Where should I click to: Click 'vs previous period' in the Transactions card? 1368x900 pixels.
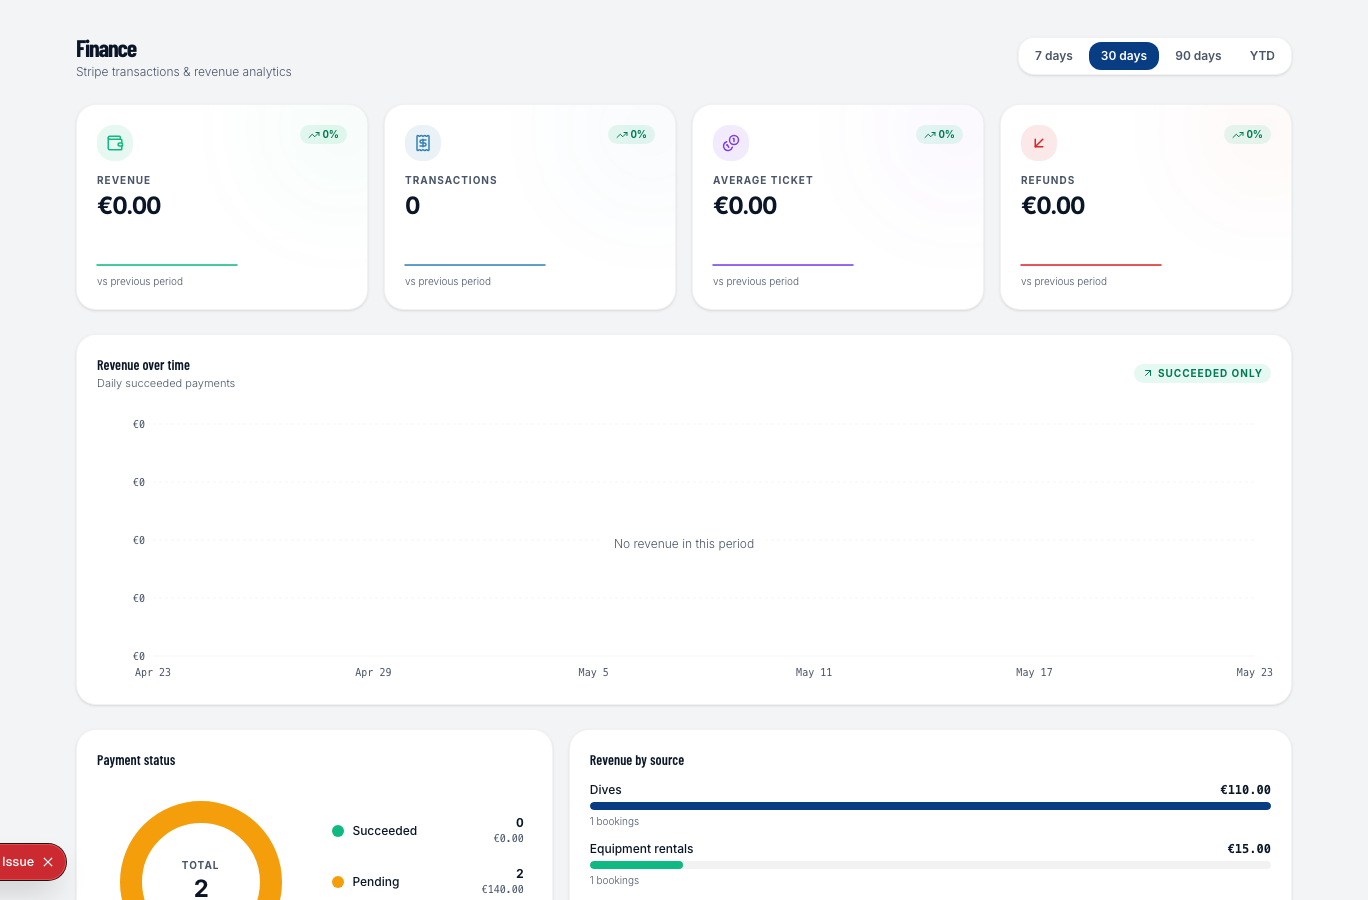pyautogui.click(x=448, y=282)
